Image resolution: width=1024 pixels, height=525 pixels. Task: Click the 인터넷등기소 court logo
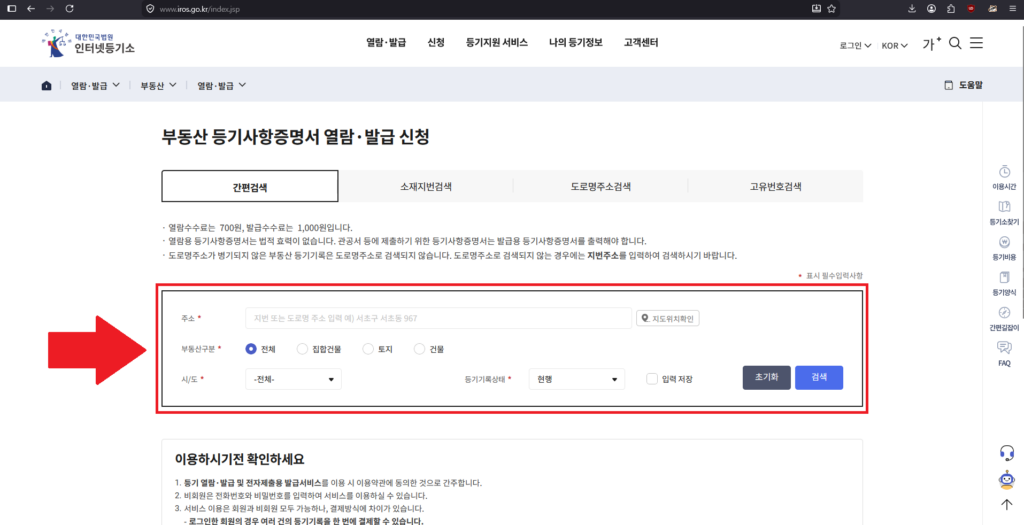pos(88,42)
